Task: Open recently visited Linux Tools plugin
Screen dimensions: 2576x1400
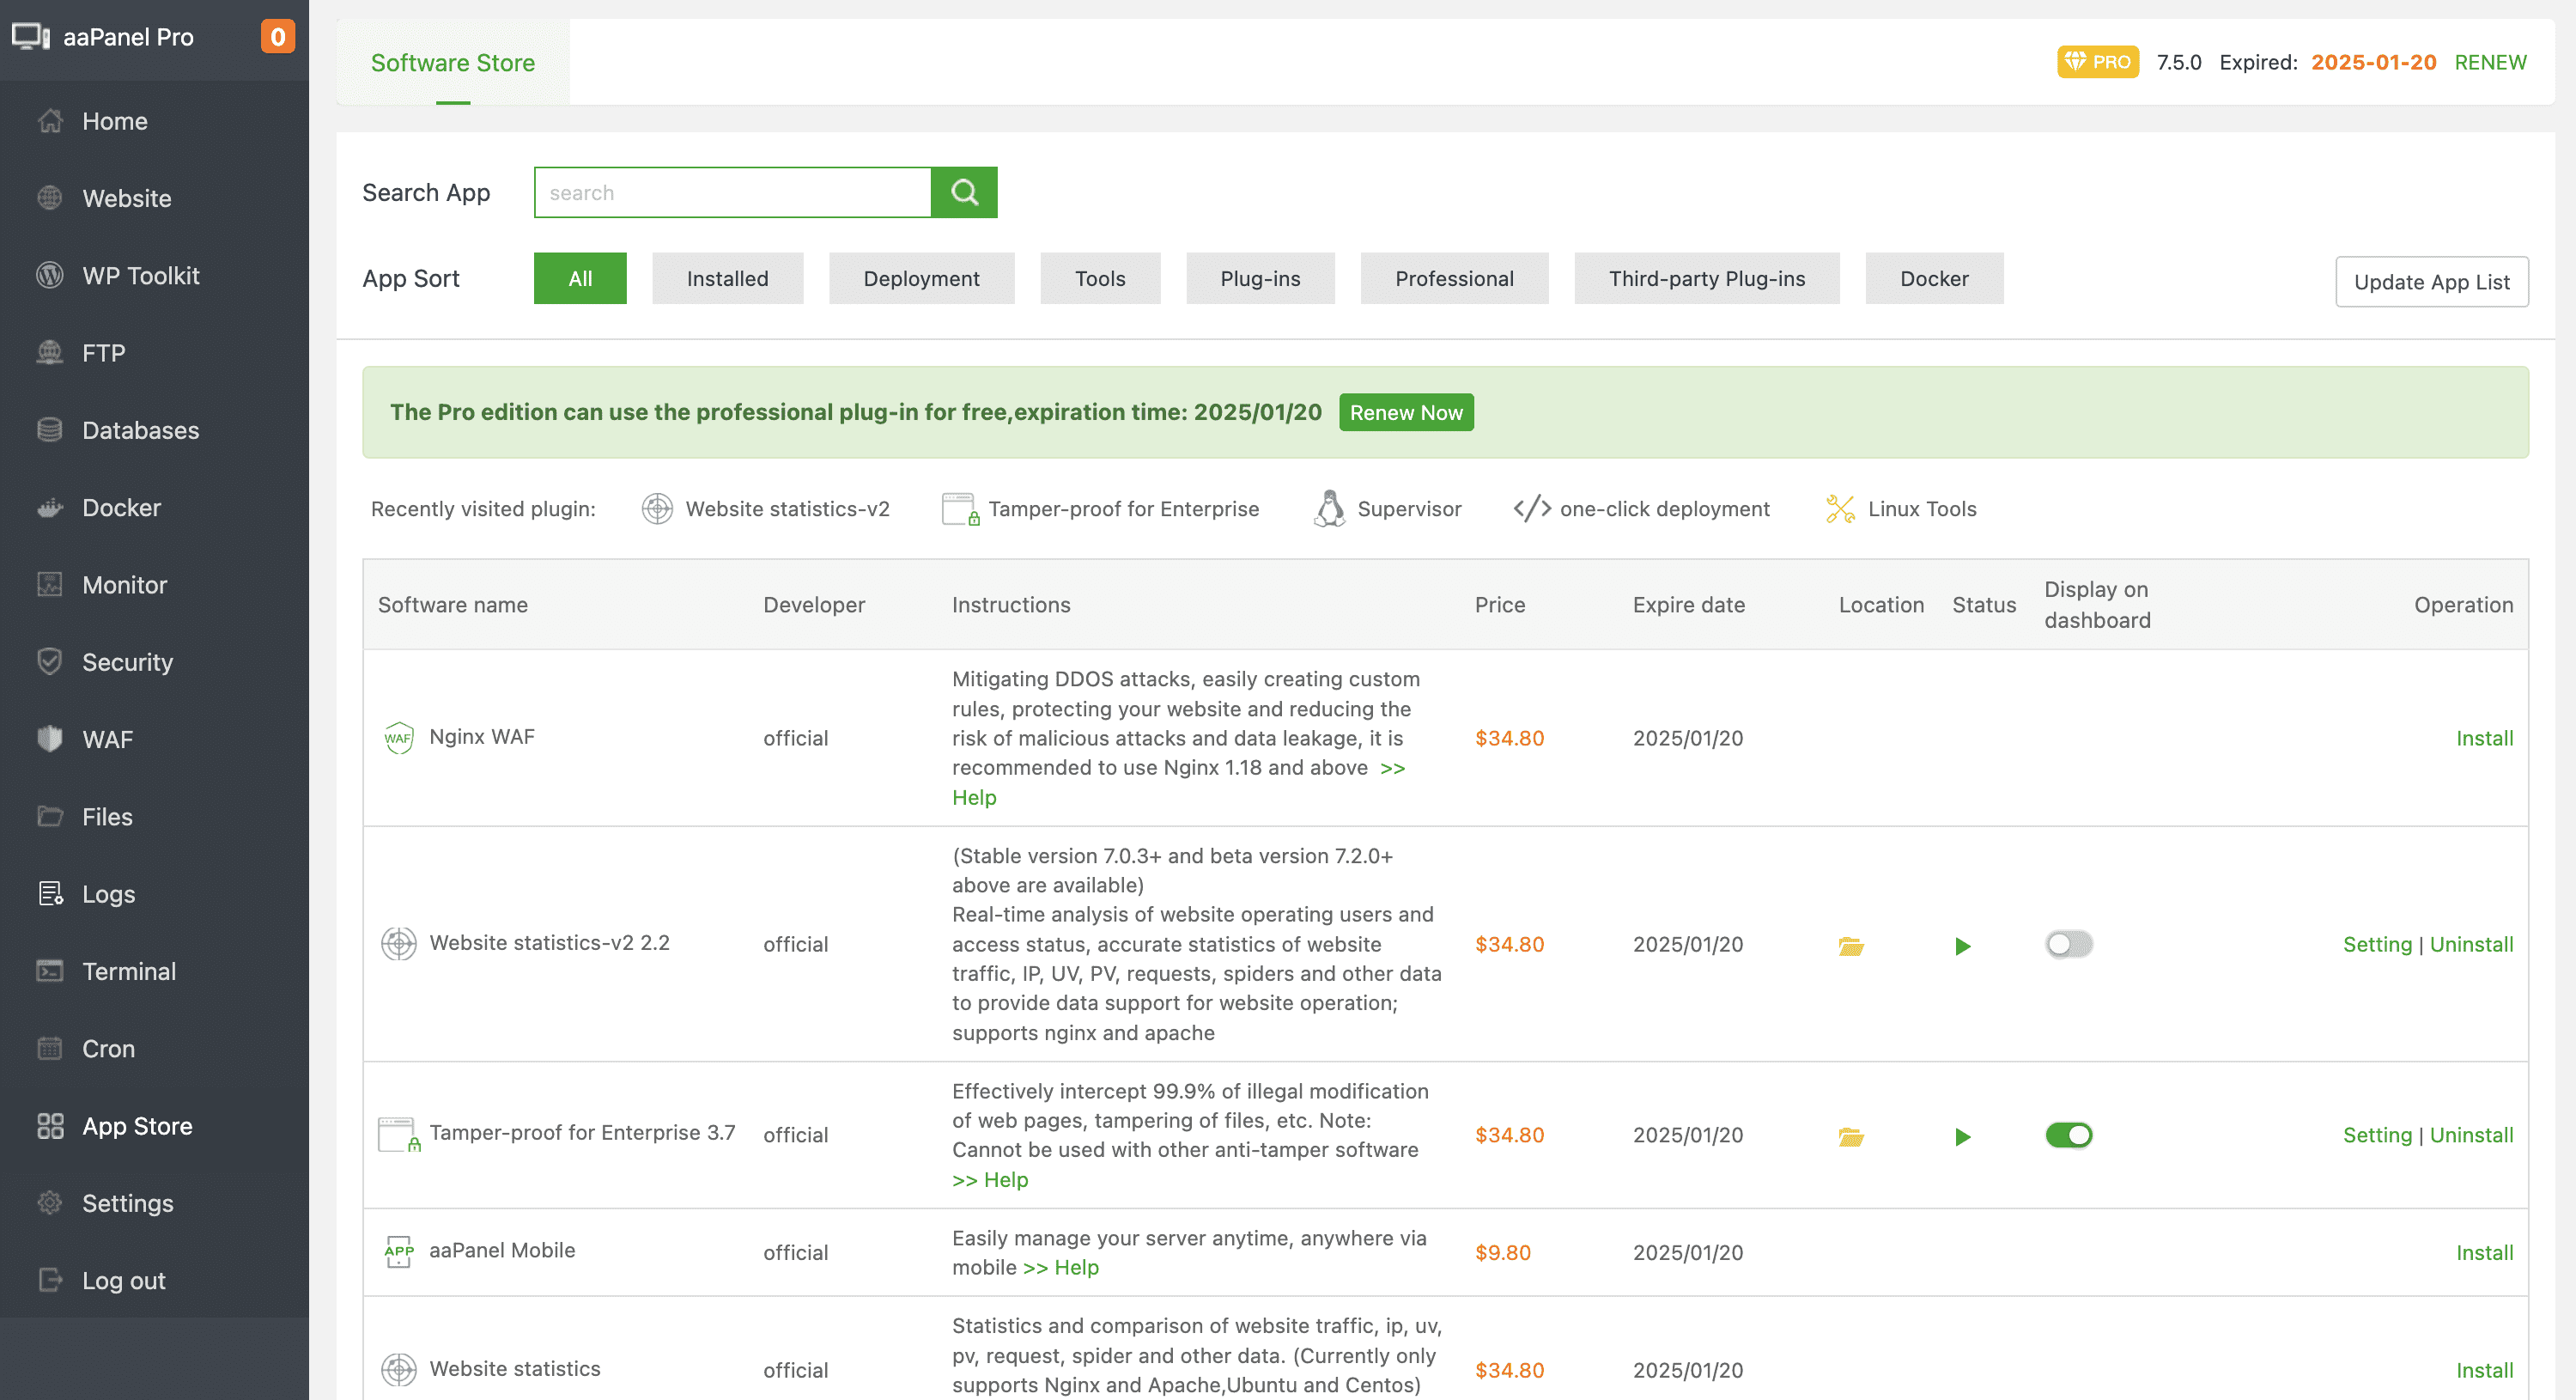Action: pos(1901,509)
